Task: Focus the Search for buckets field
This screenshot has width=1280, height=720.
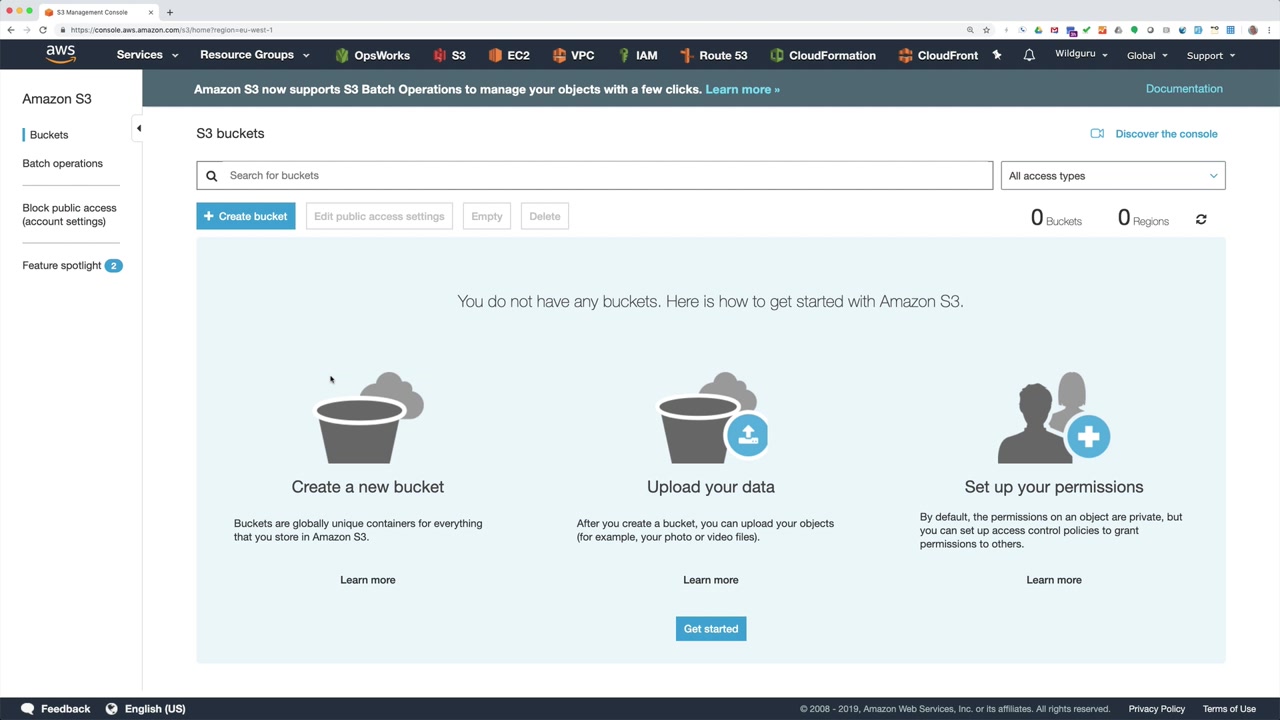Action: coord(595,175)
